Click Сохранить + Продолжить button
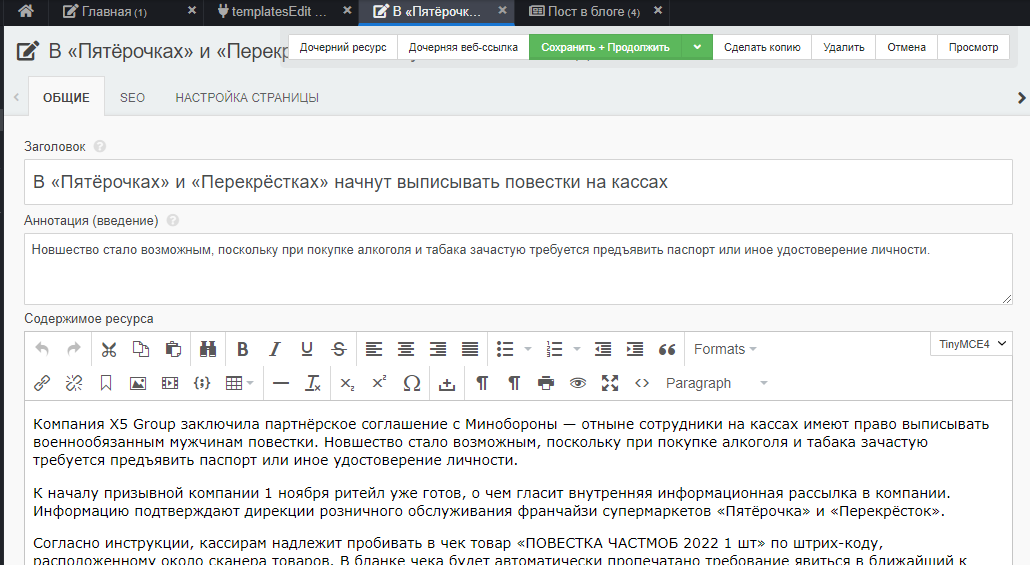Image resolution: width=1030 pixels, height=565 pixels. coord(606,47)
